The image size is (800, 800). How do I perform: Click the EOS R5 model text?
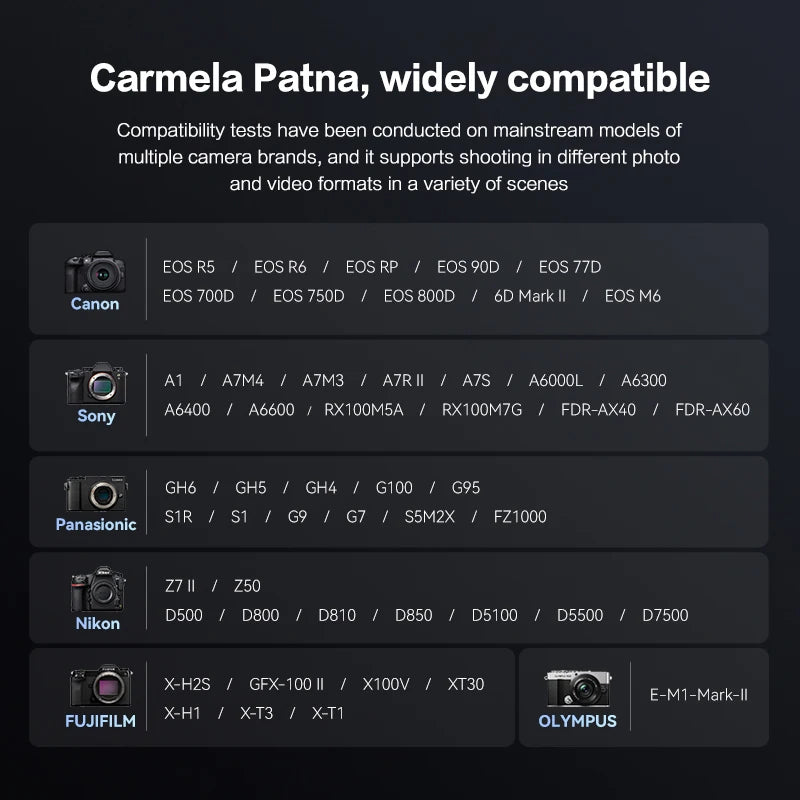pos(189,267)
